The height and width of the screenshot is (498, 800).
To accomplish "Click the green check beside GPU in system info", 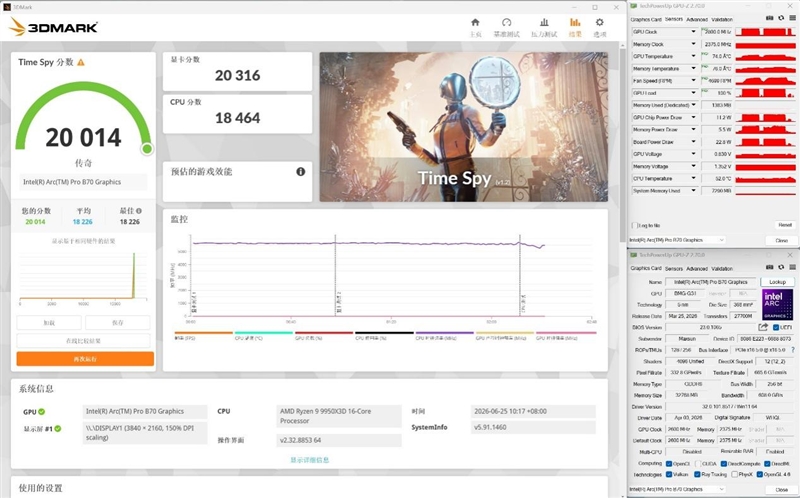I will pos(41,412).
